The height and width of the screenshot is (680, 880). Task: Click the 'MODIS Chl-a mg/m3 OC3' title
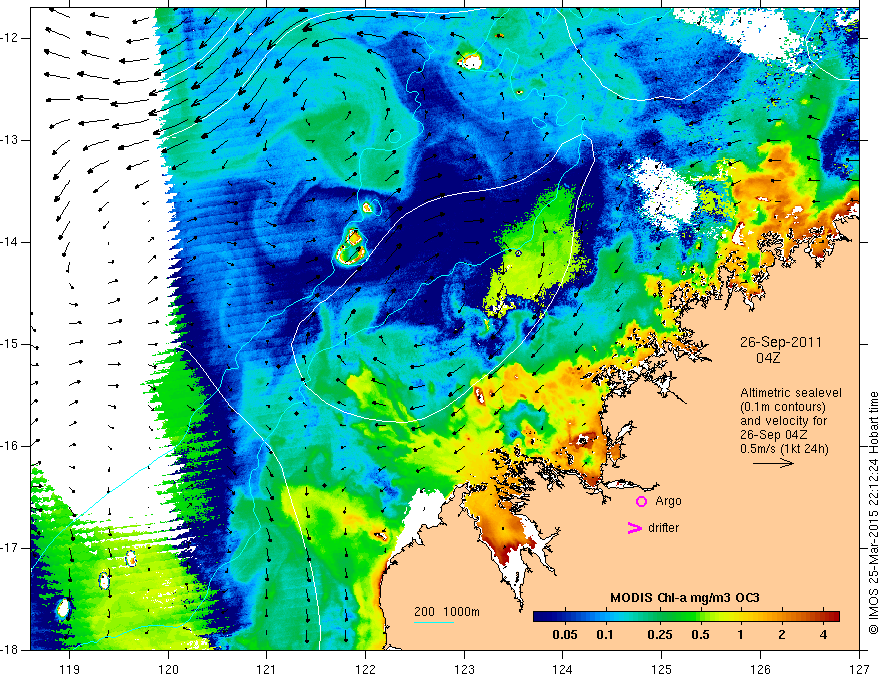(685, 598)
